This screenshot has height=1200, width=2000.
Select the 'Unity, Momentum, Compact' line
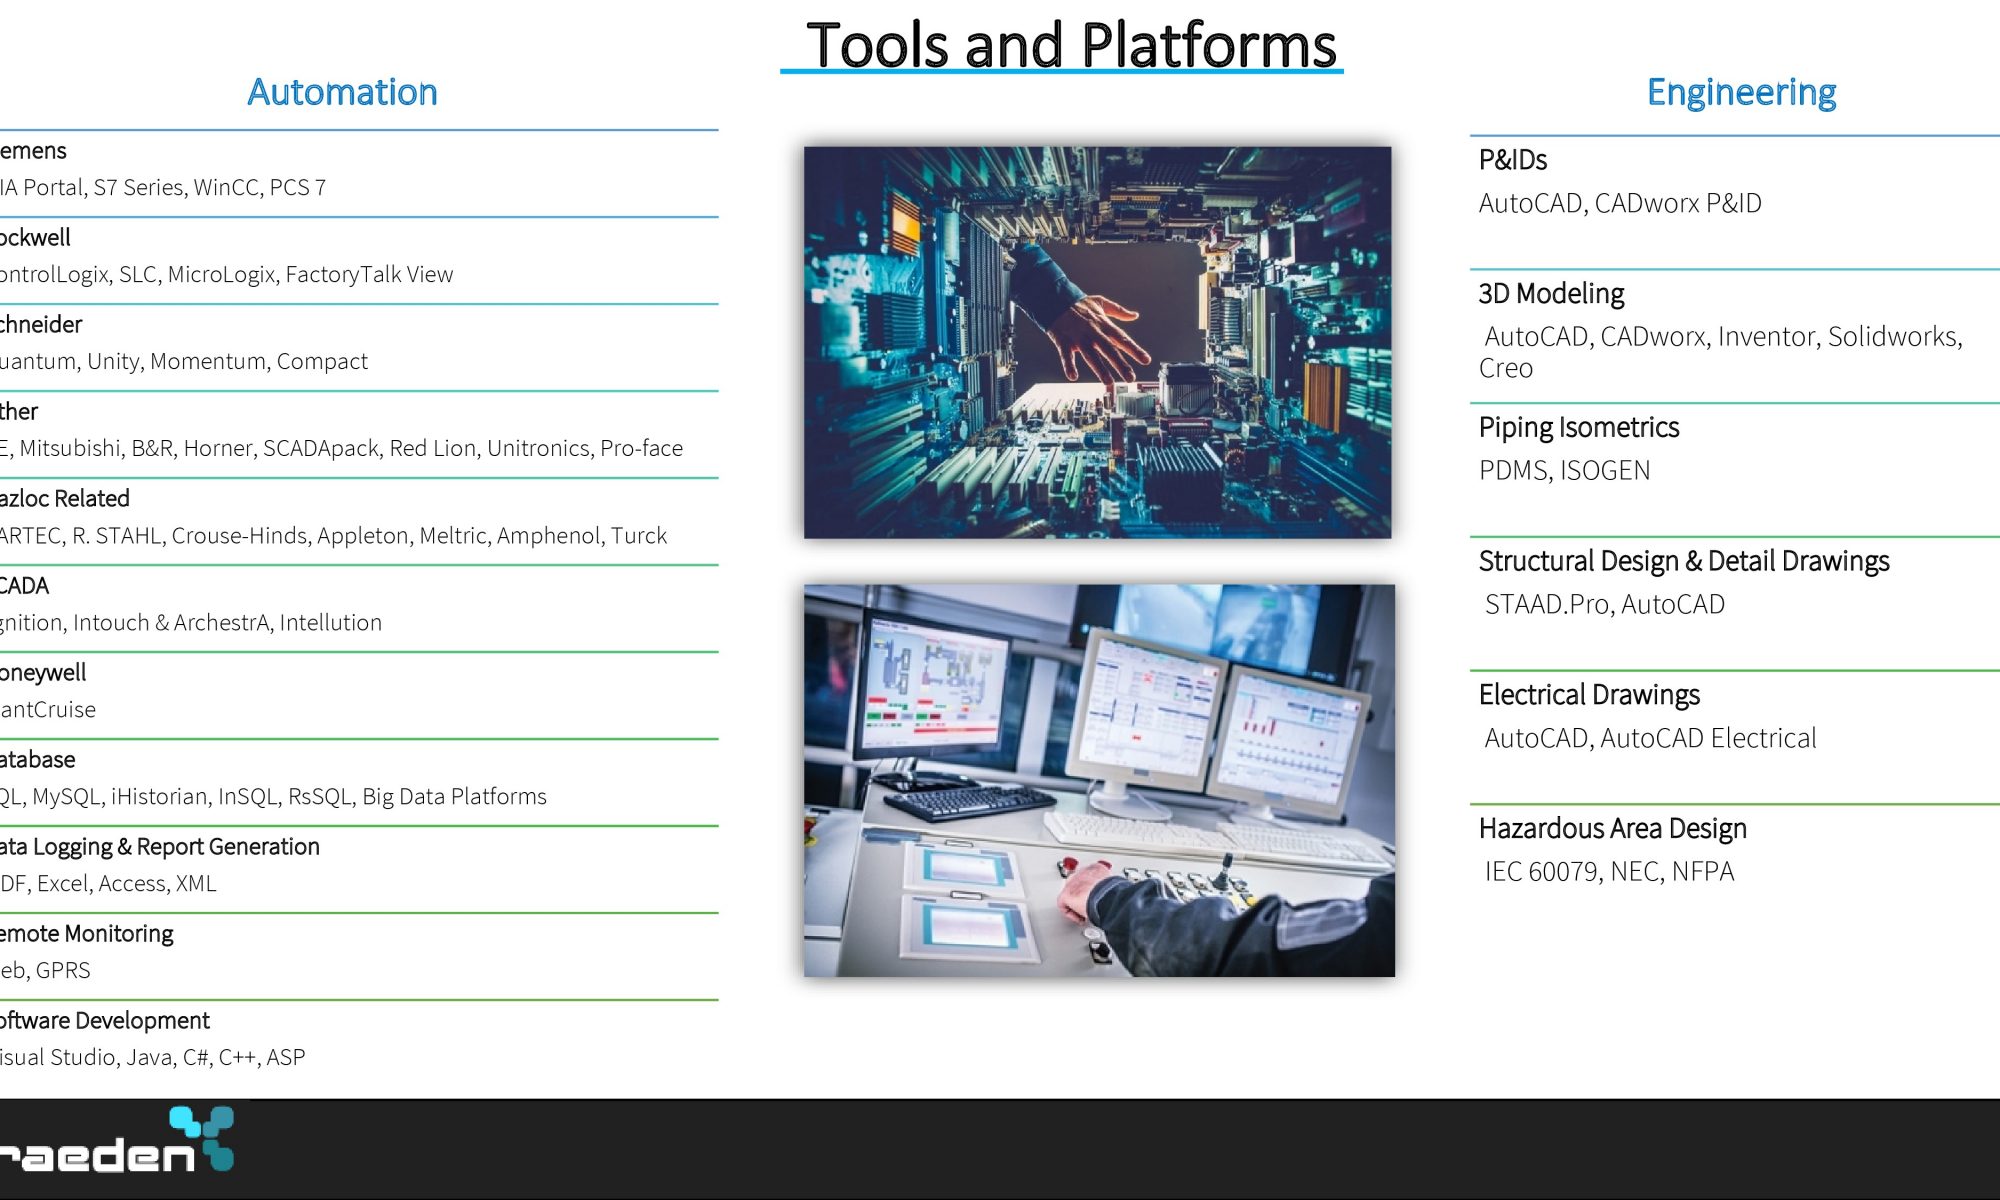(x=184, y=361)
